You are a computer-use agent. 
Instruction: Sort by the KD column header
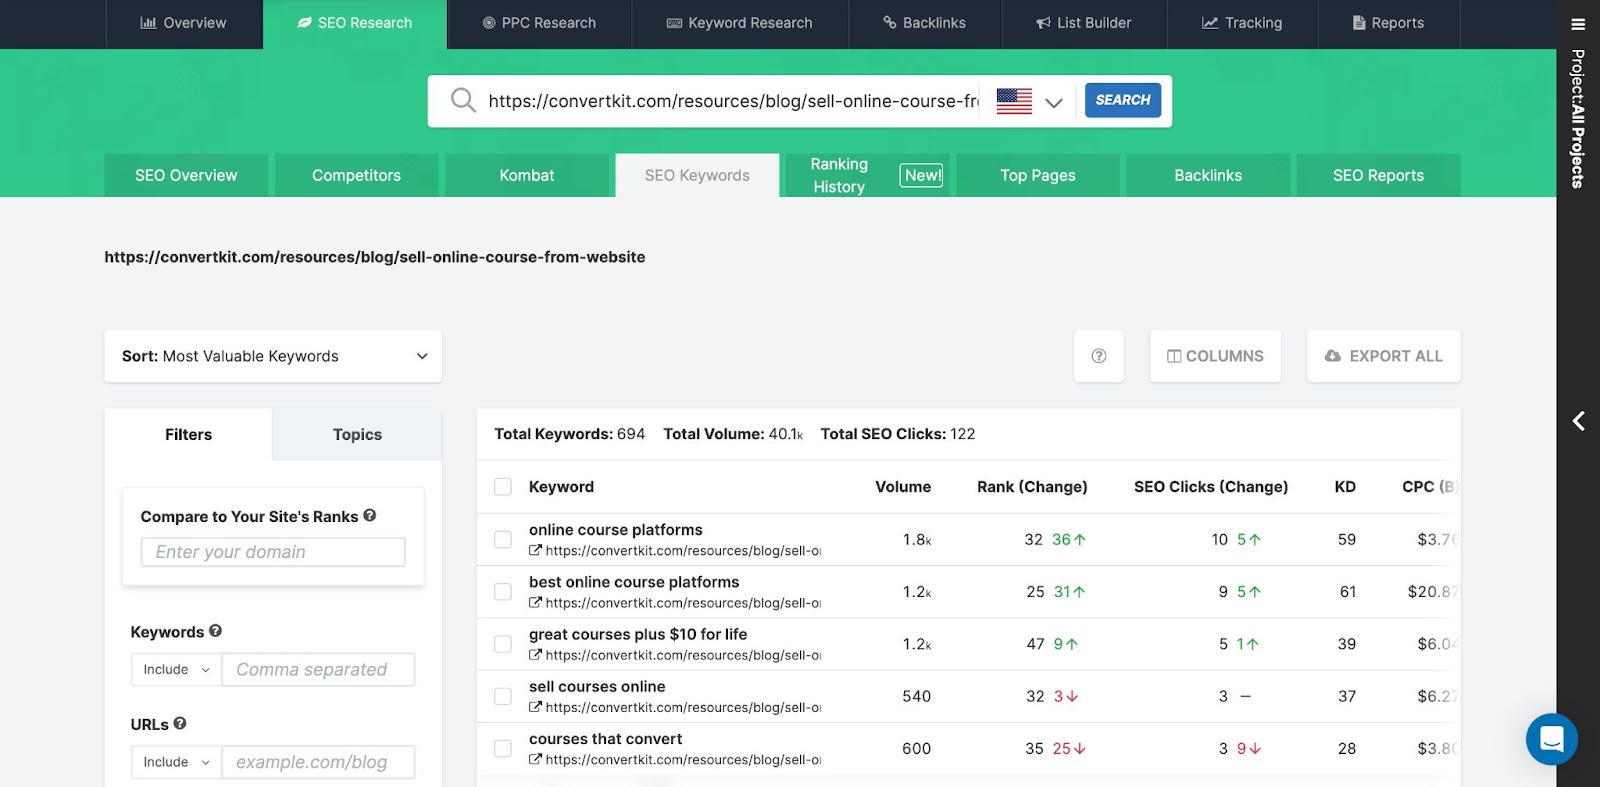(x=1345, y=486)
